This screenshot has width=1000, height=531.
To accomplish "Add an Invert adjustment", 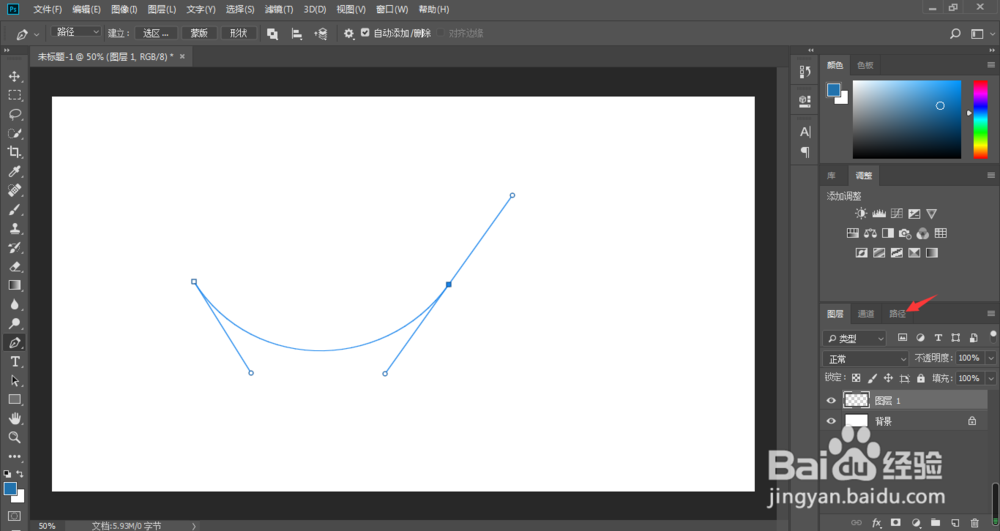I will [862, 253].
